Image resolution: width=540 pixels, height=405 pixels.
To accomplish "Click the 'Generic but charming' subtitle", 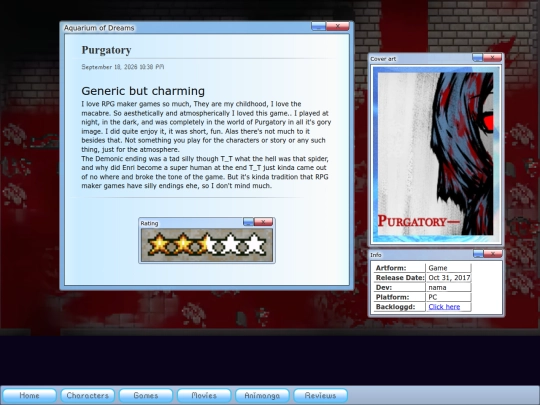I will (x=143, y=91).
